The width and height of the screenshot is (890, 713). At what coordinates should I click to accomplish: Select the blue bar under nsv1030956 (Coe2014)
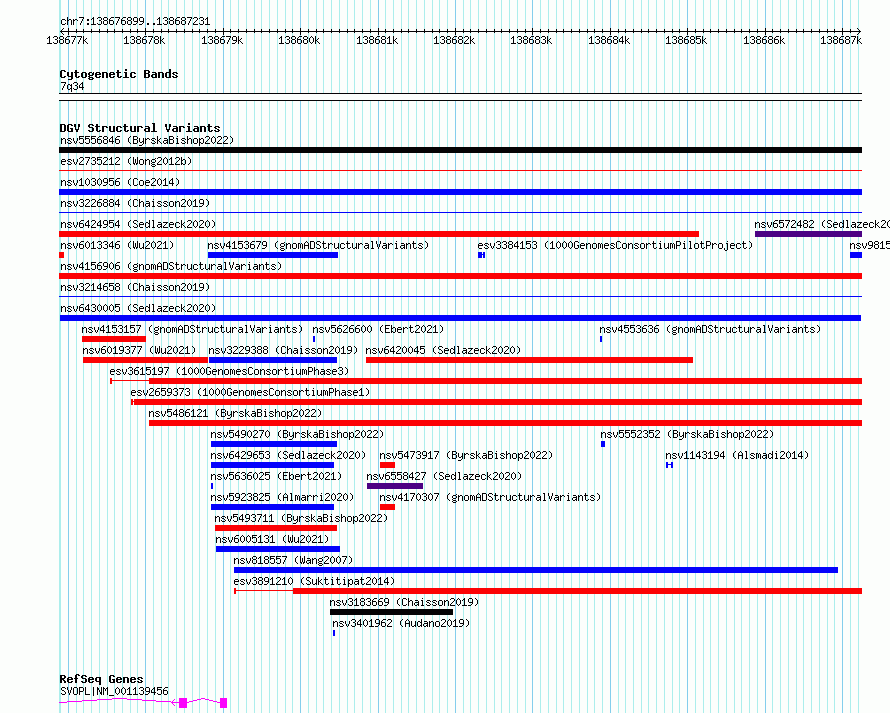click(x=460, y=192)
